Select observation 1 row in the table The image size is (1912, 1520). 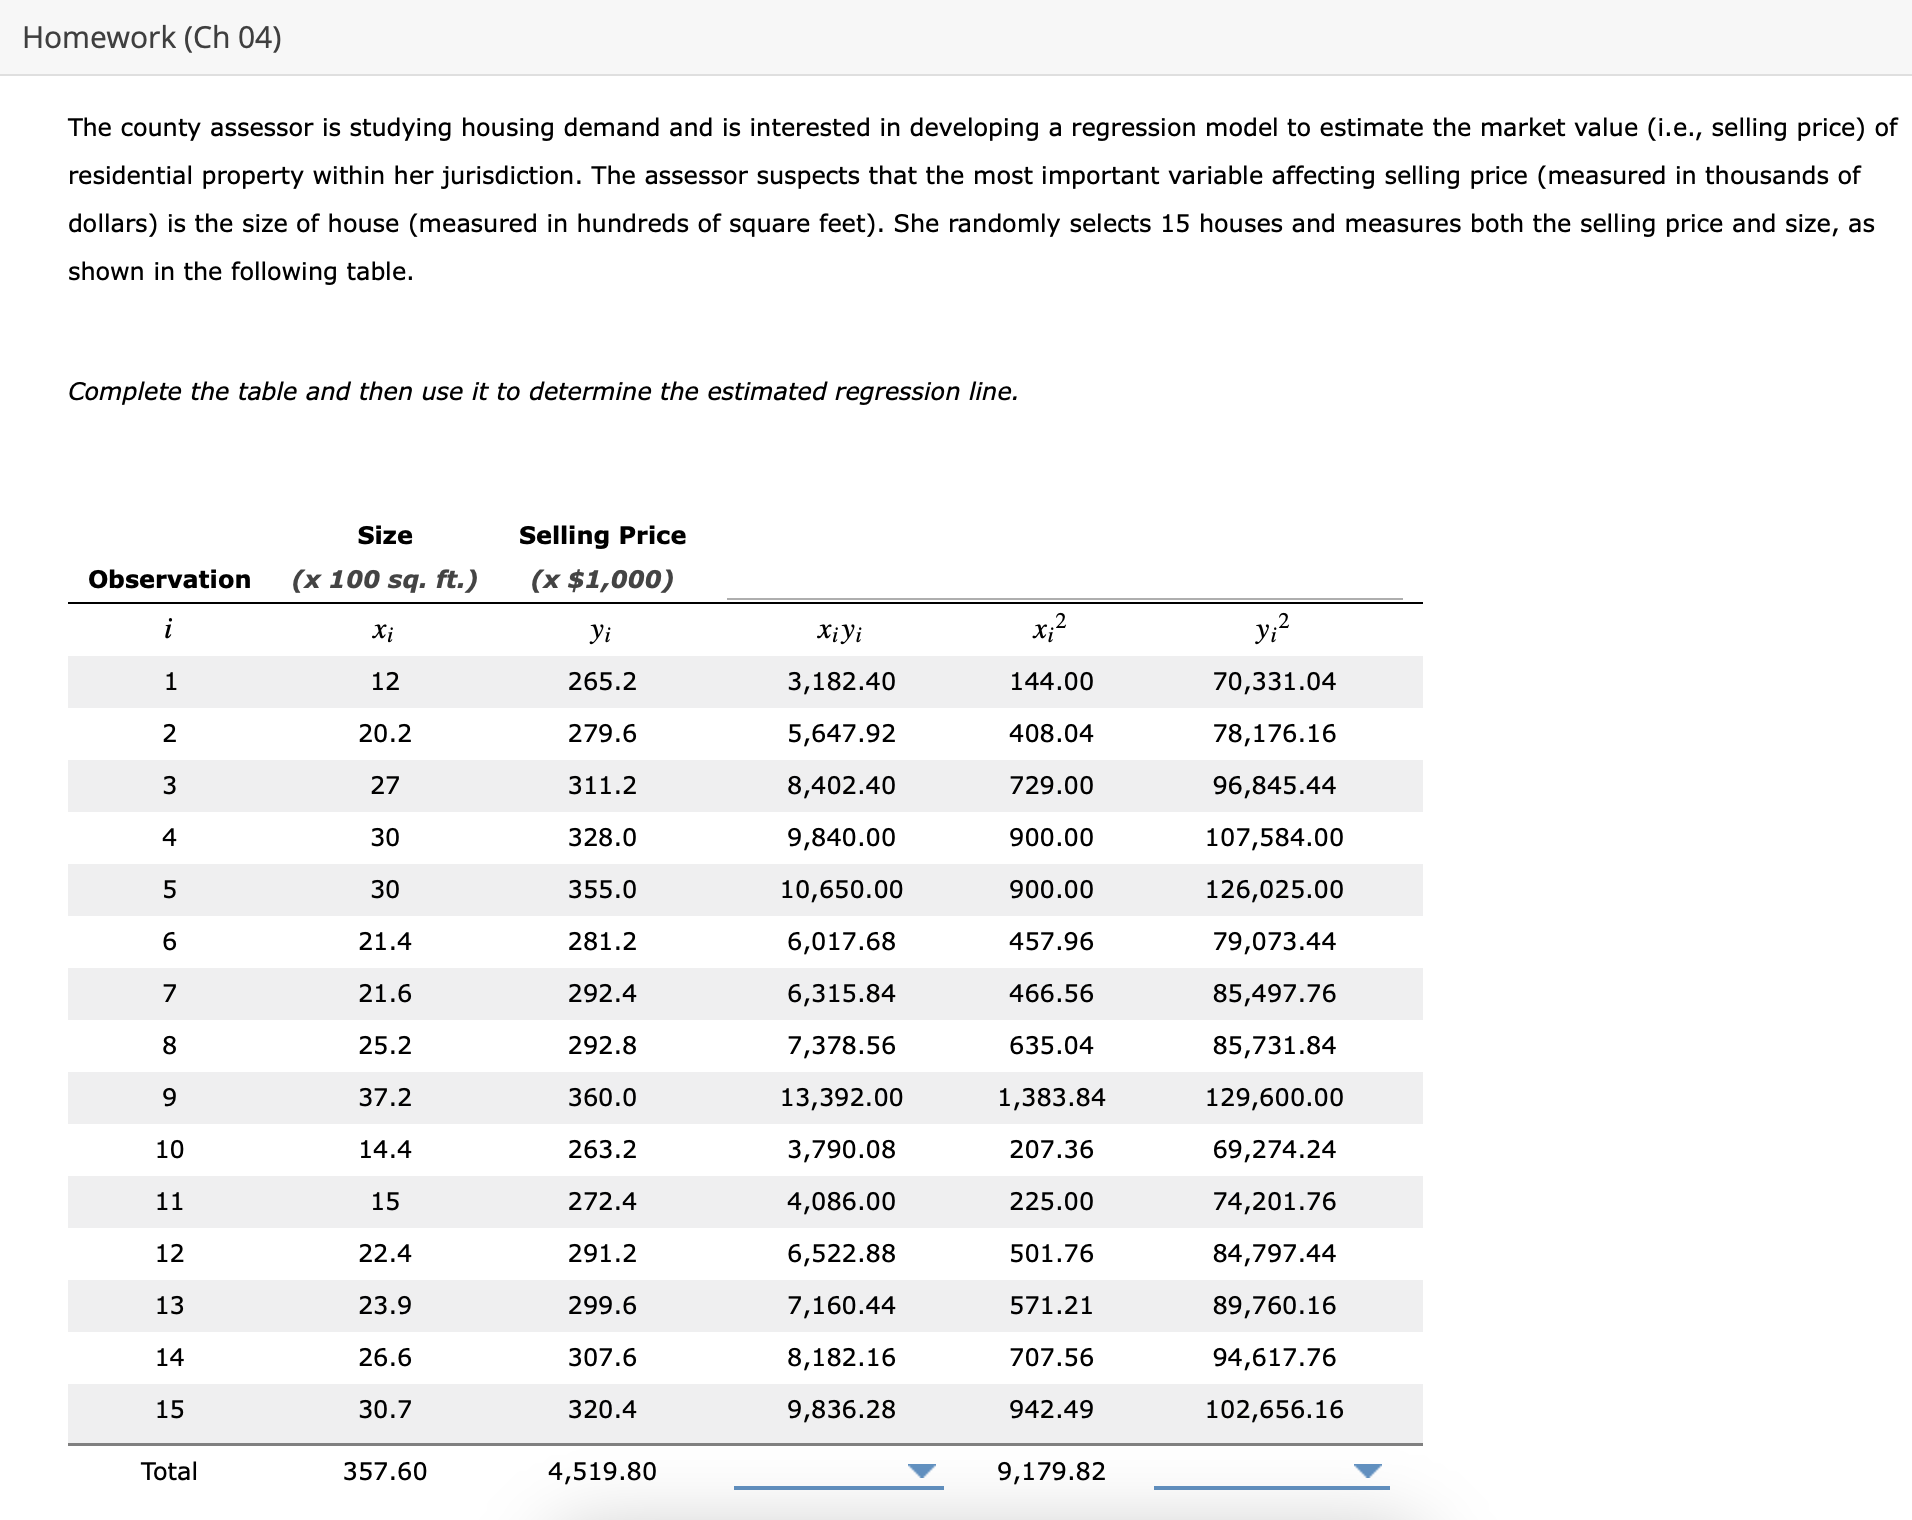coord(700,681)
